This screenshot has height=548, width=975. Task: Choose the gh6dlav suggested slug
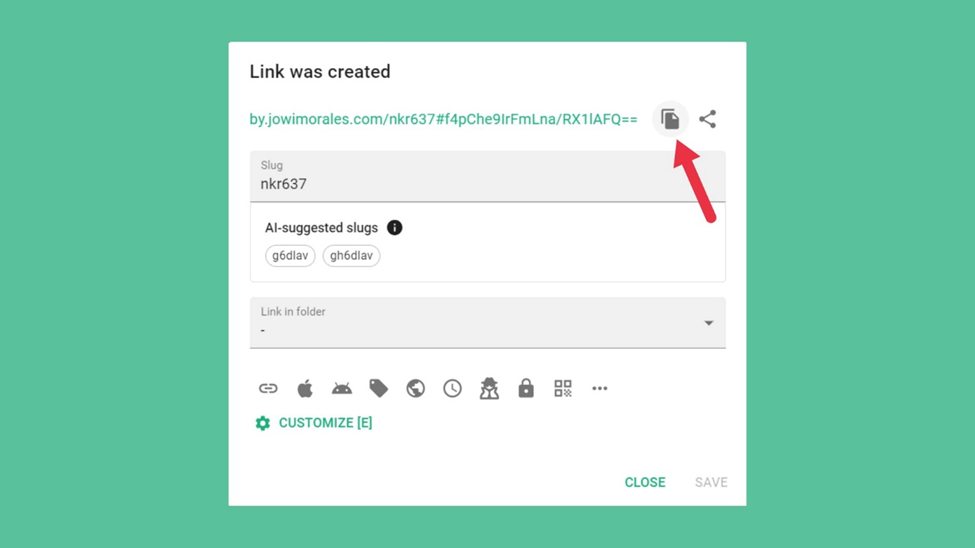click(x=351, y=256)
